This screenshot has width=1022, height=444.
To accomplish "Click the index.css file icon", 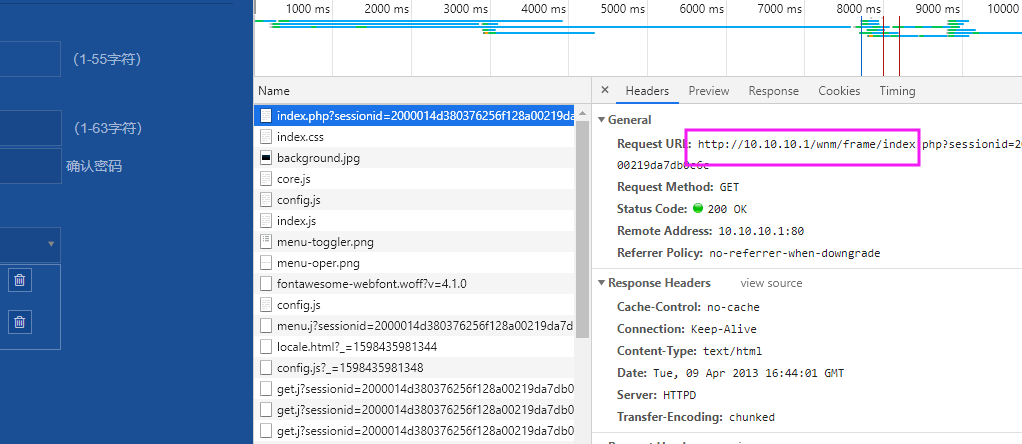I will pos(265,137).
